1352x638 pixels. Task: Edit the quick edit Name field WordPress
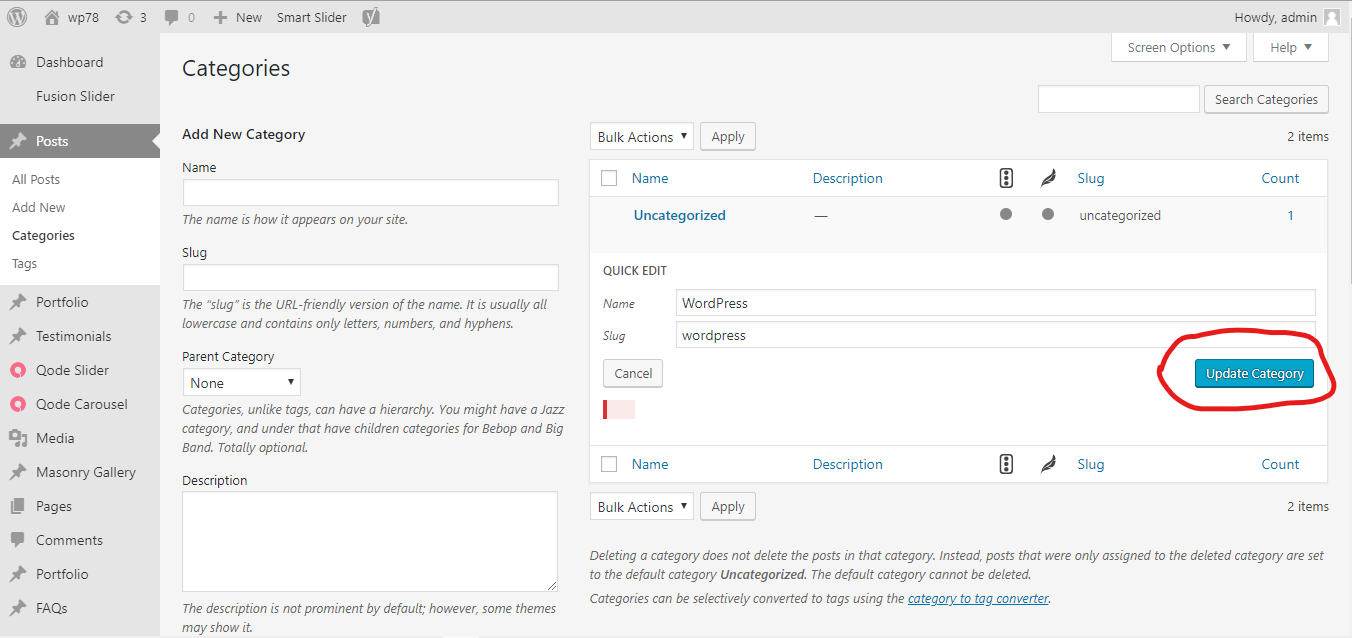996,303
